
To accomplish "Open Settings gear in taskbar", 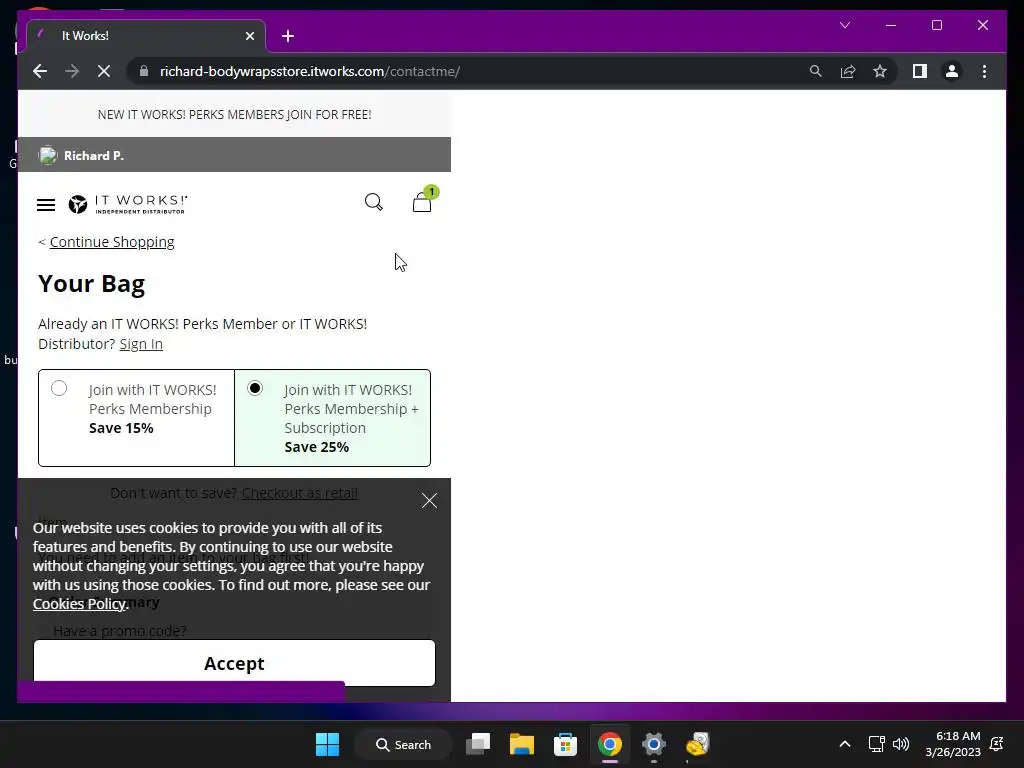I will click(653, 744).
